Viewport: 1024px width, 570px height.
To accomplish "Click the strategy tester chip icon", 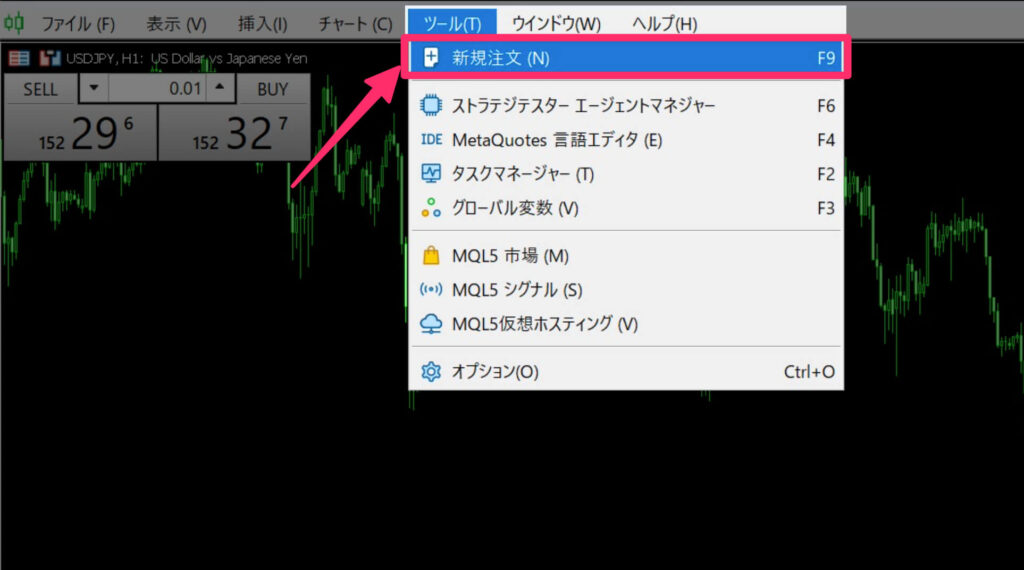I will click(431, 105).
